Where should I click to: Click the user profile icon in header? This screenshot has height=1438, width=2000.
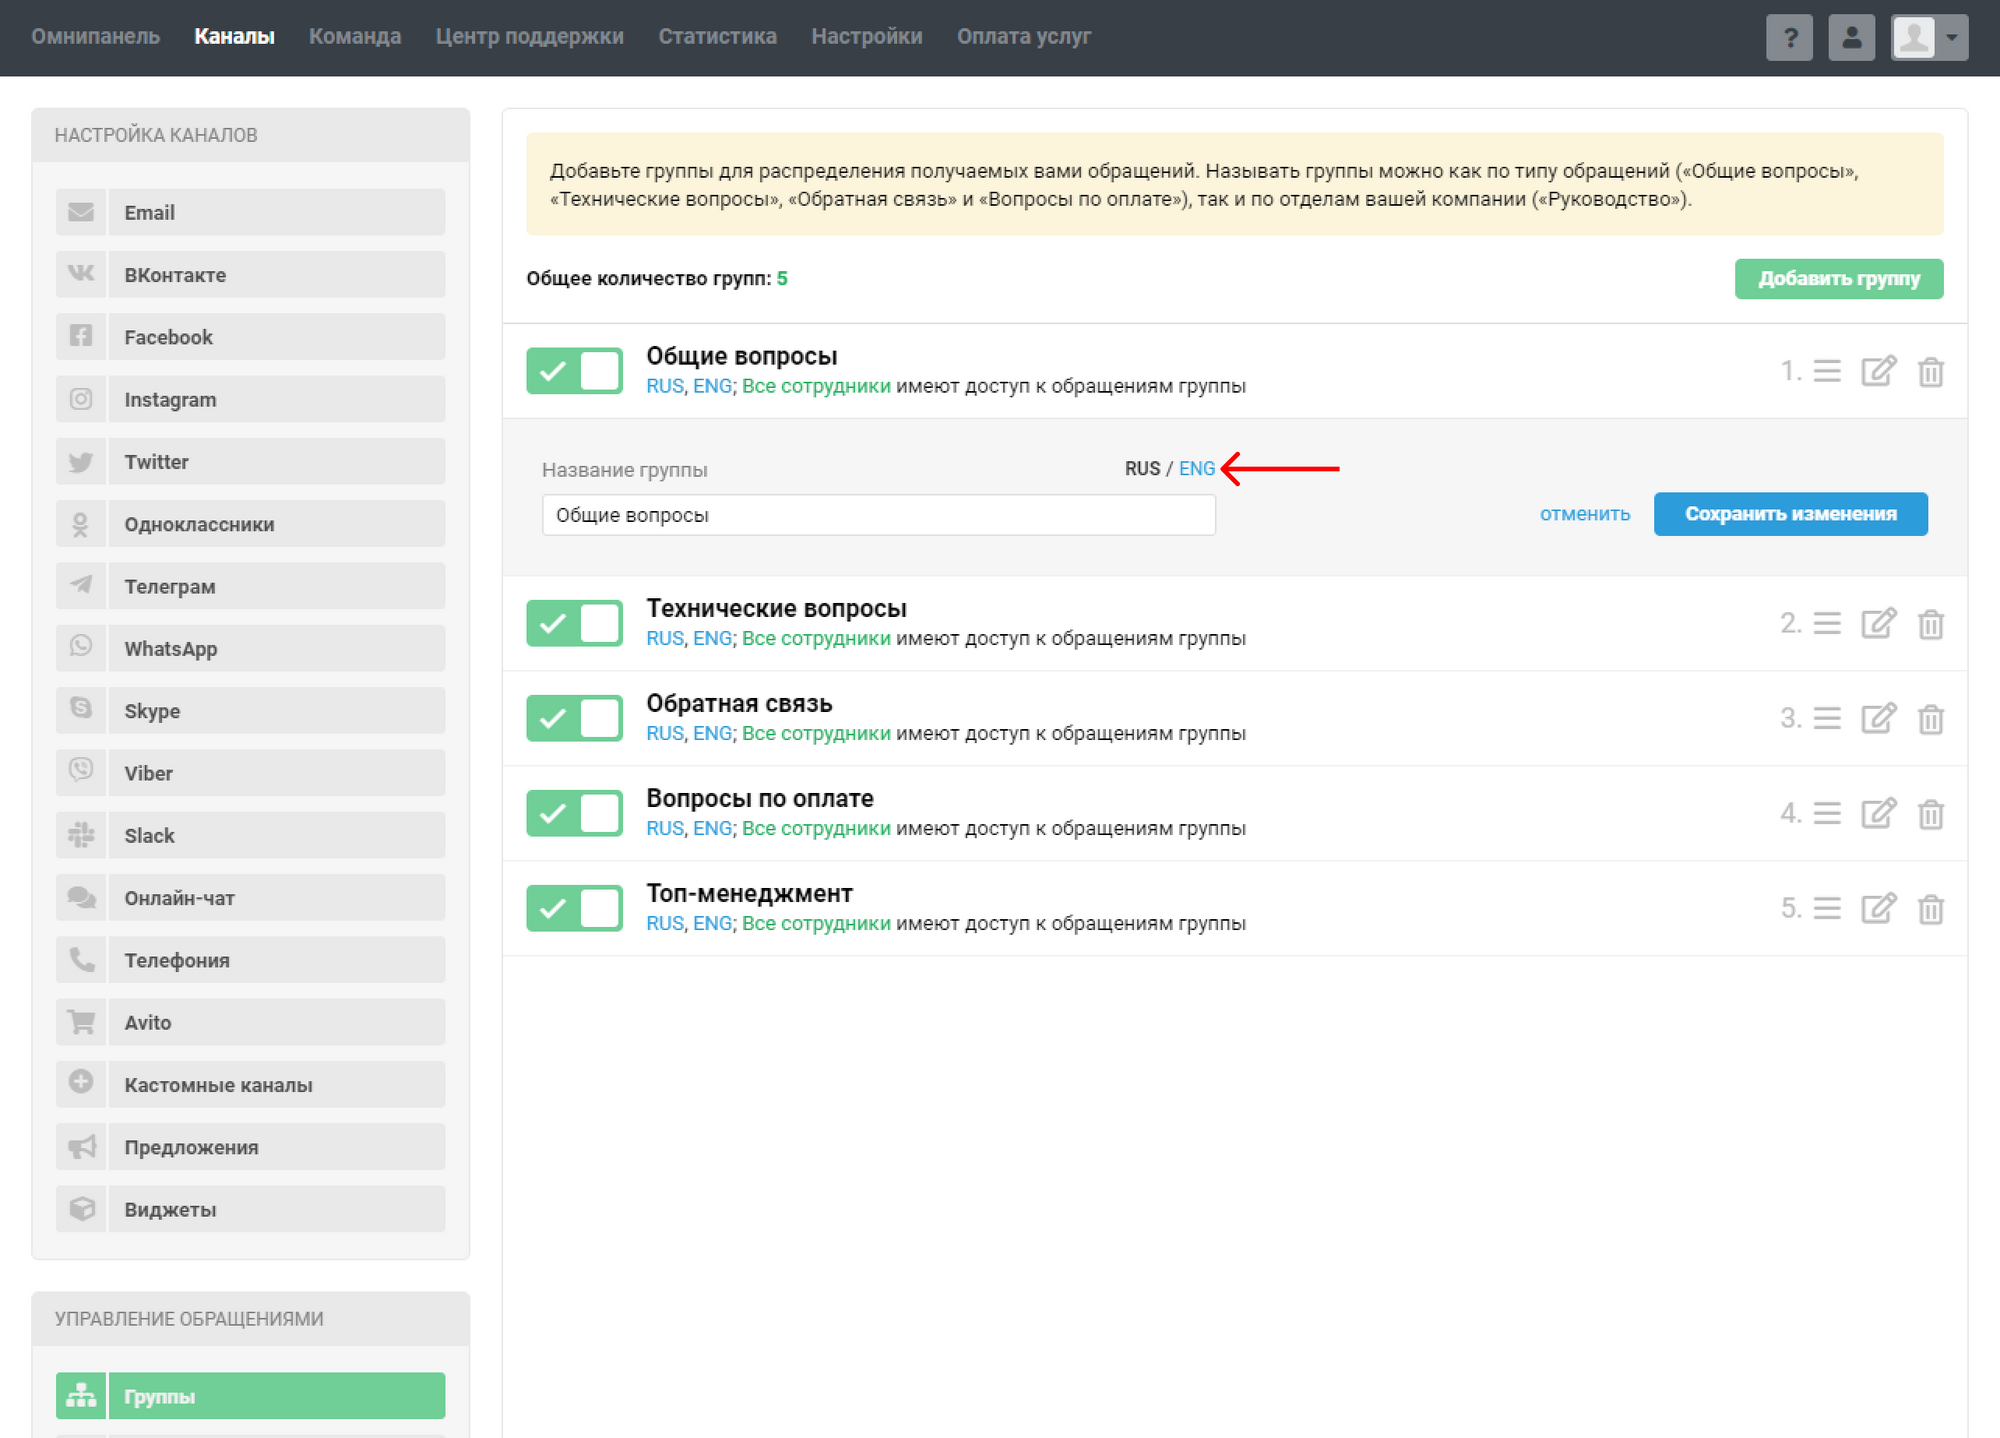click(1851, 38)
